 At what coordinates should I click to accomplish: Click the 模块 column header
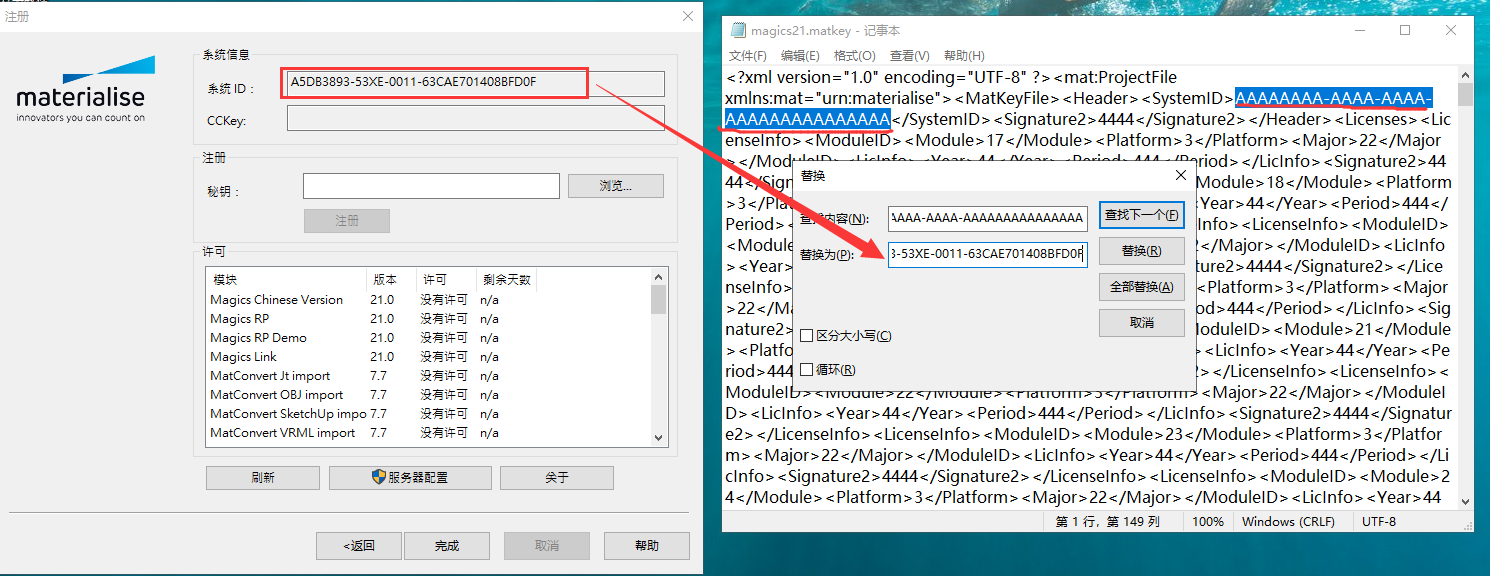(x=286, y=280)
